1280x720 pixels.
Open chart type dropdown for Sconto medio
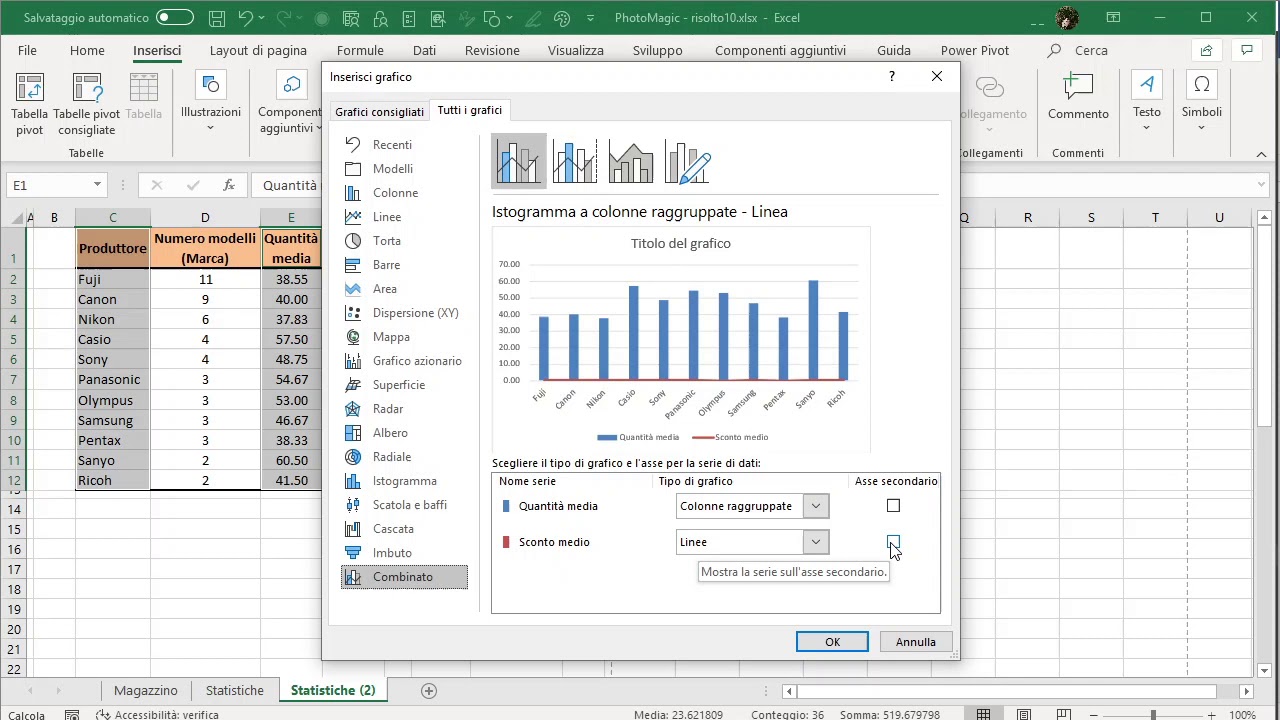[816, 542]
